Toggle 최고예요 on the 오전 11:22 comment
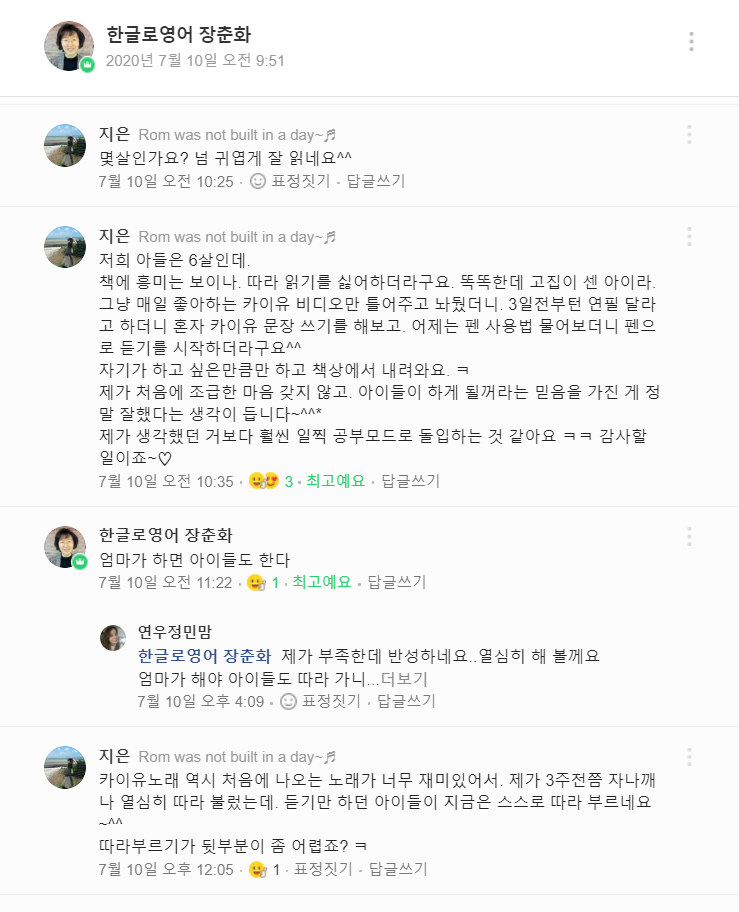The image size is (739, 912). tap(321, 582)
